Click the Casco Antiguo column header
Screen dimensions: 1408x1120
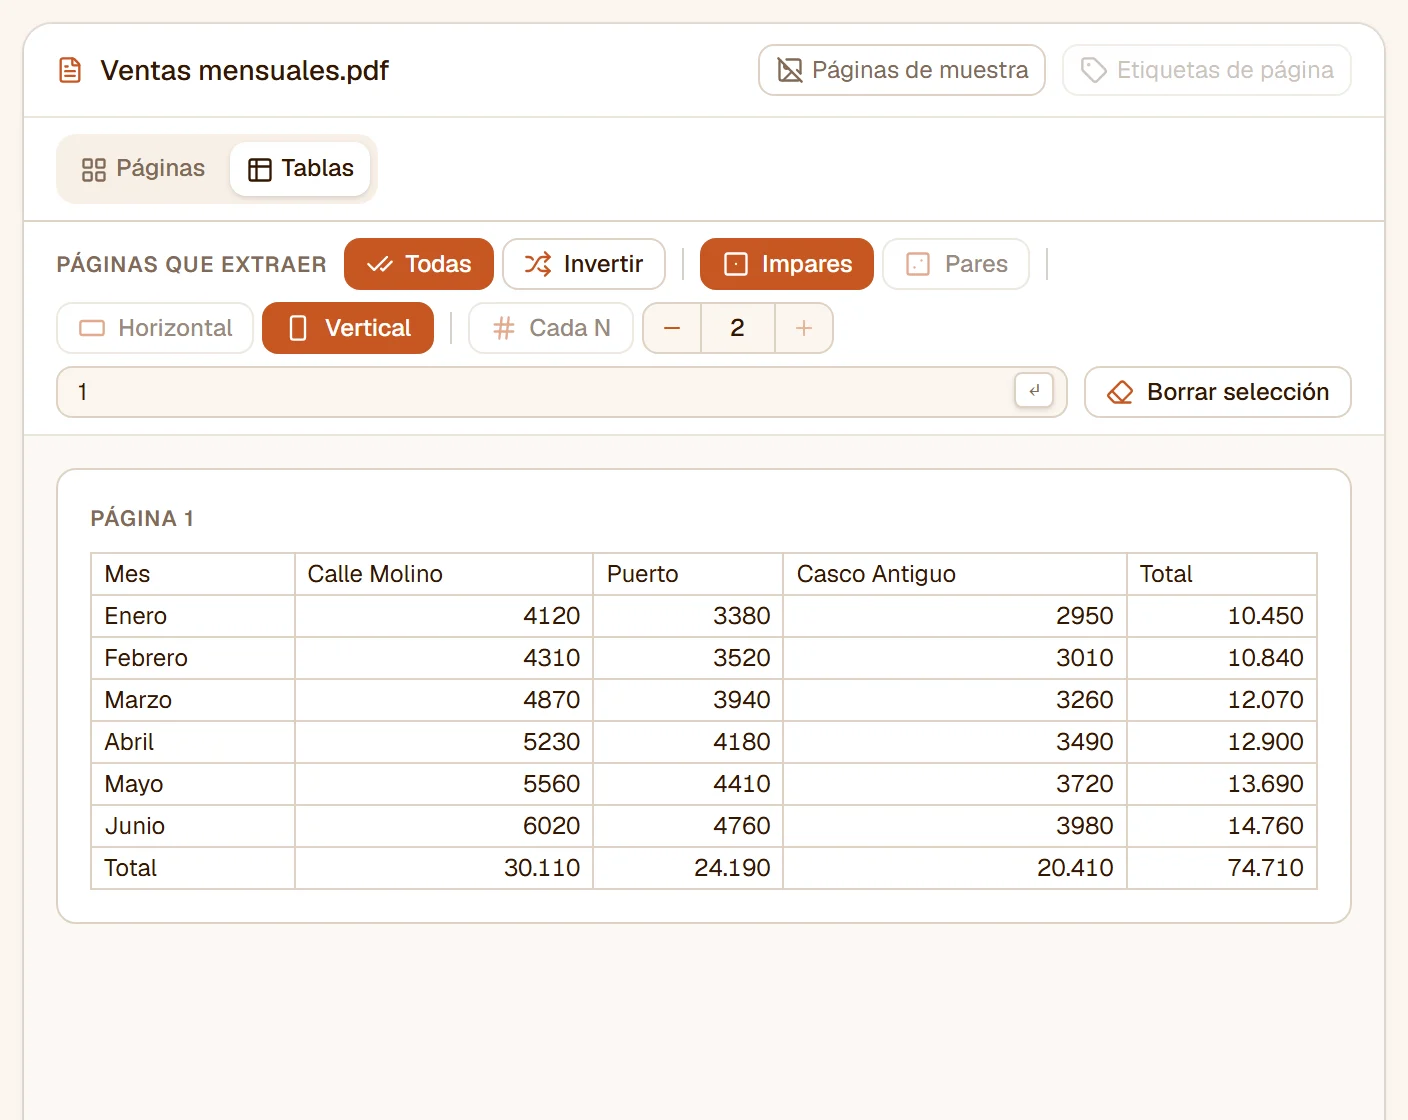[x=955, y=574]
